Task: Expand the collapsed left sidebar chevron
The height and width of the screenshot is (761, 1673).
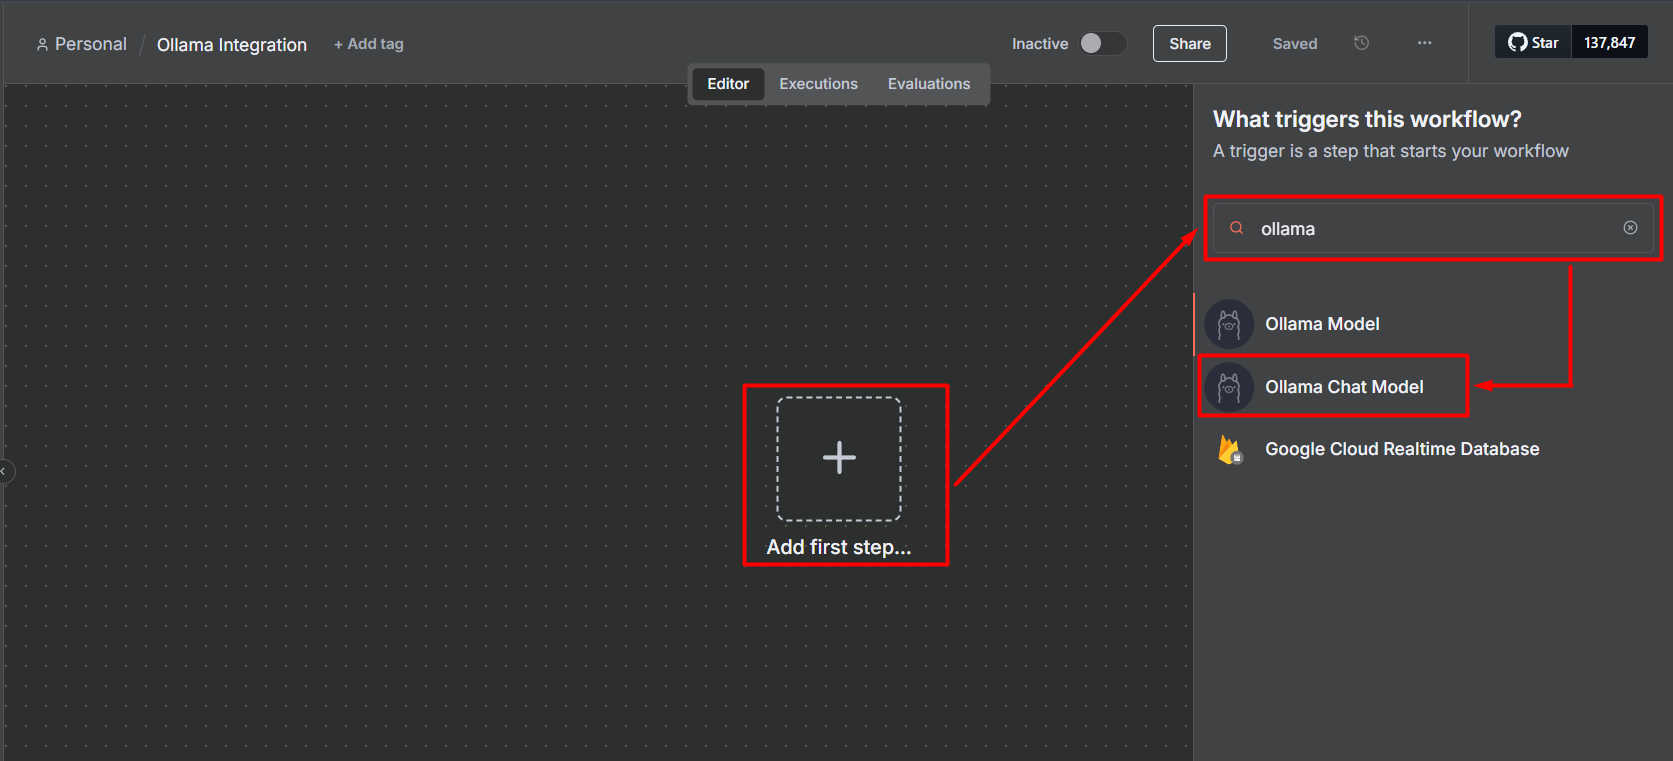Action: tap(3, 471)
